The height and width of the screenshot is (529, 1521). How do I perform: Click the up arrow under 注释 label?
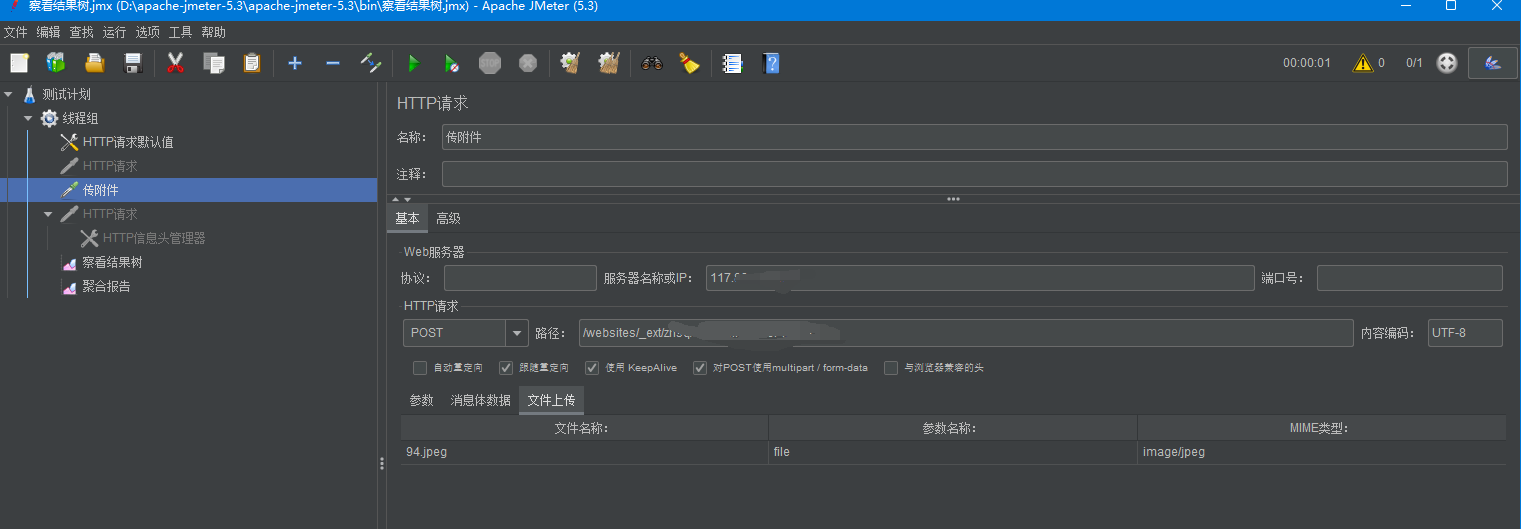click(396, 199)
